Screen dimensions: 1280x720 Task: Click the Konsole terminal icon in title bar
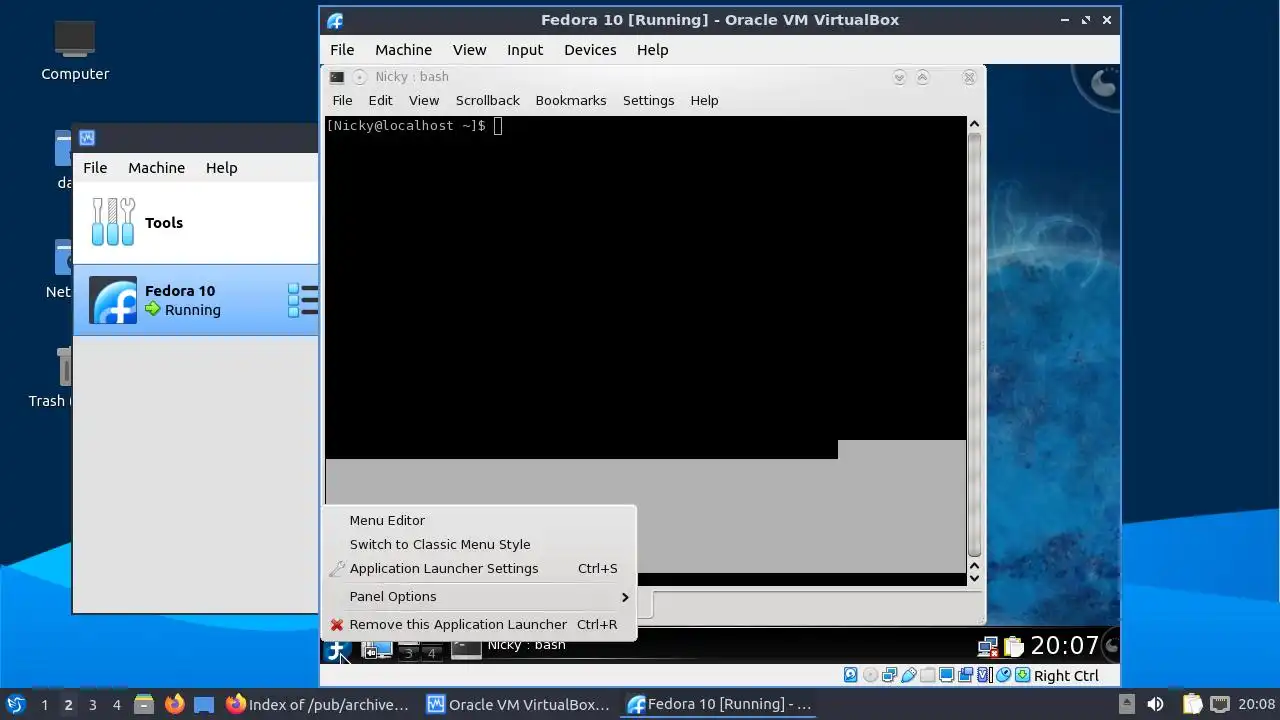[337, 77]
